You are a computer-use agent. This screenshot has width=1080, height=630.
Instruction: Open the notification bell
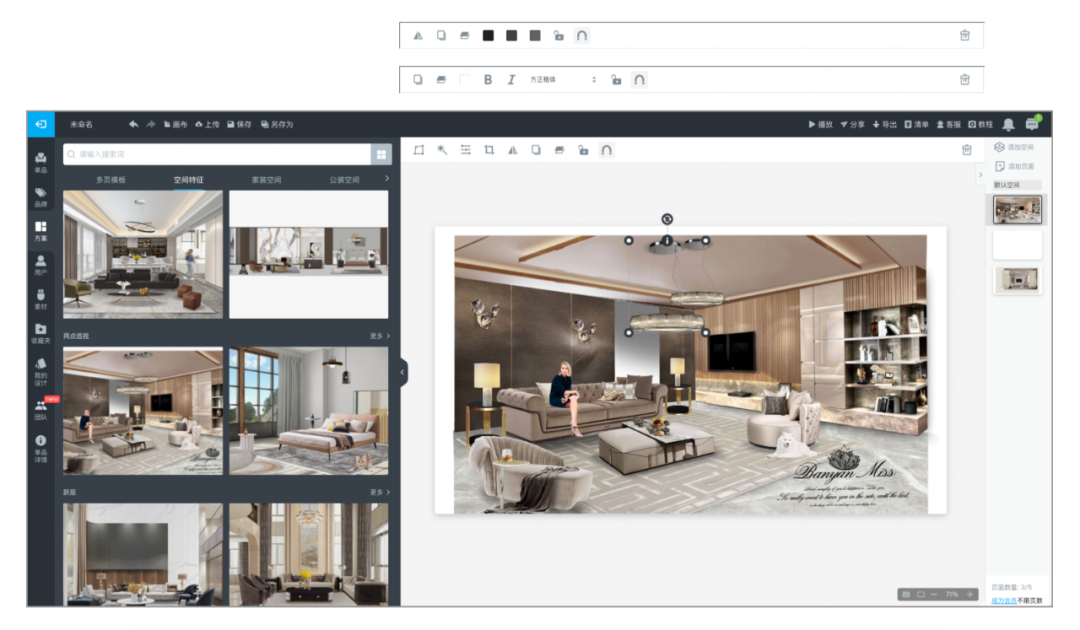tap(1008, 125)
